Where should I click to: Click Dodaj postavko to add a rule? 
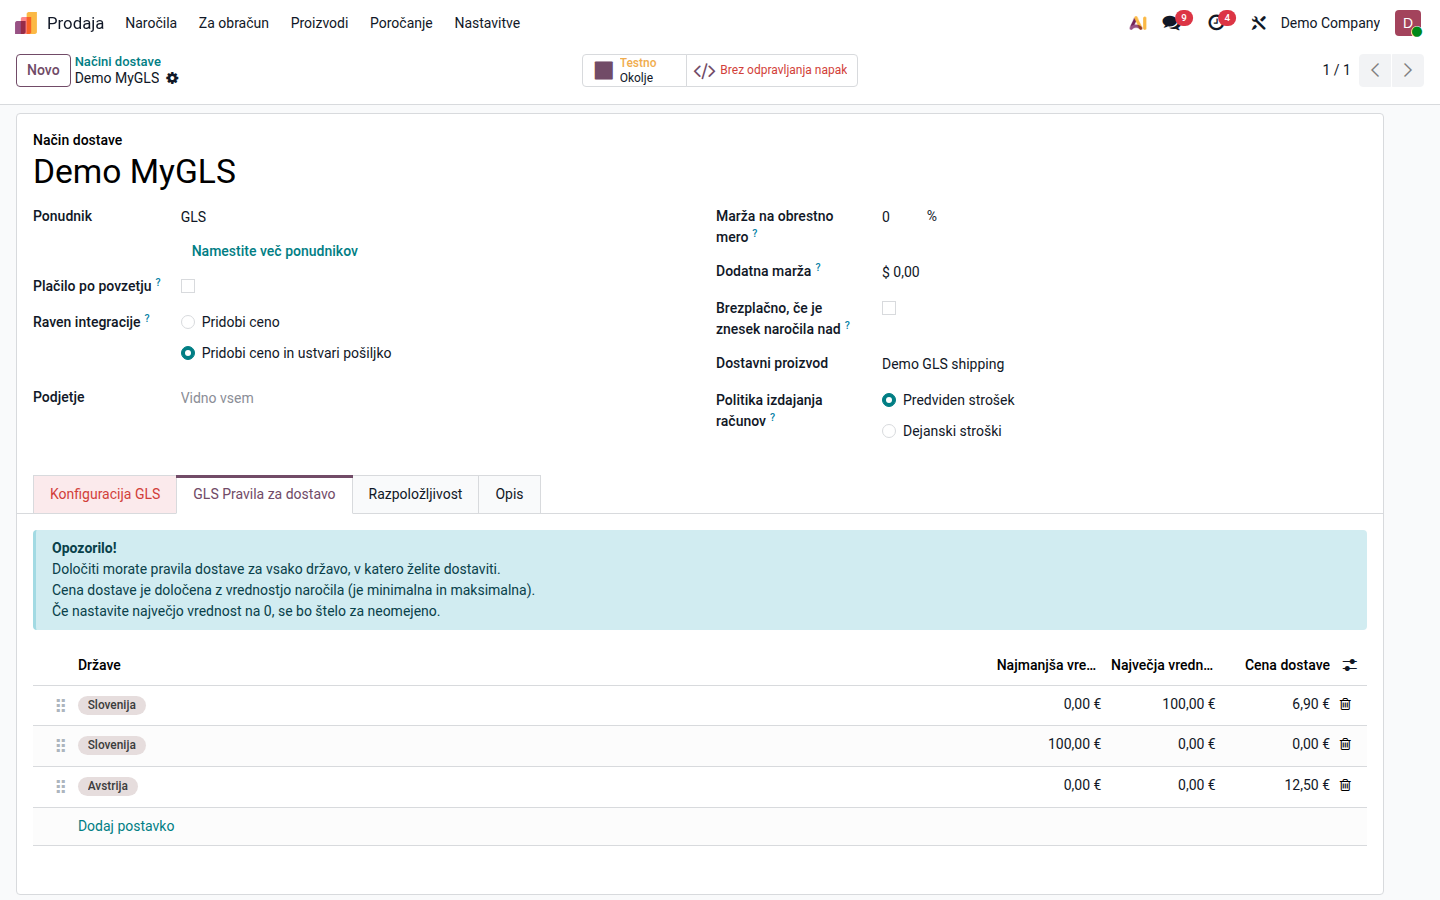(x=126, y=826)
